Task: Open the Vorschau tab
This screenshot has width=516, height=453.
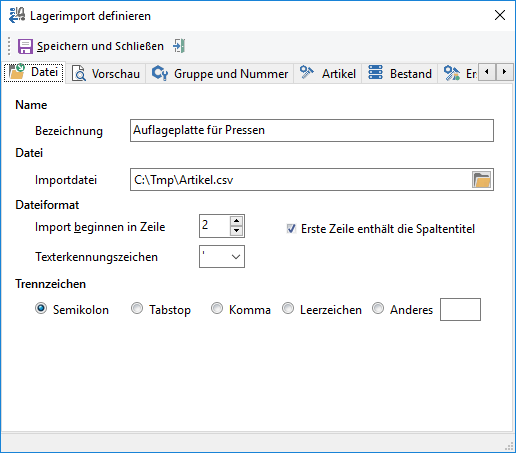Action: click(x=106, y=73)
